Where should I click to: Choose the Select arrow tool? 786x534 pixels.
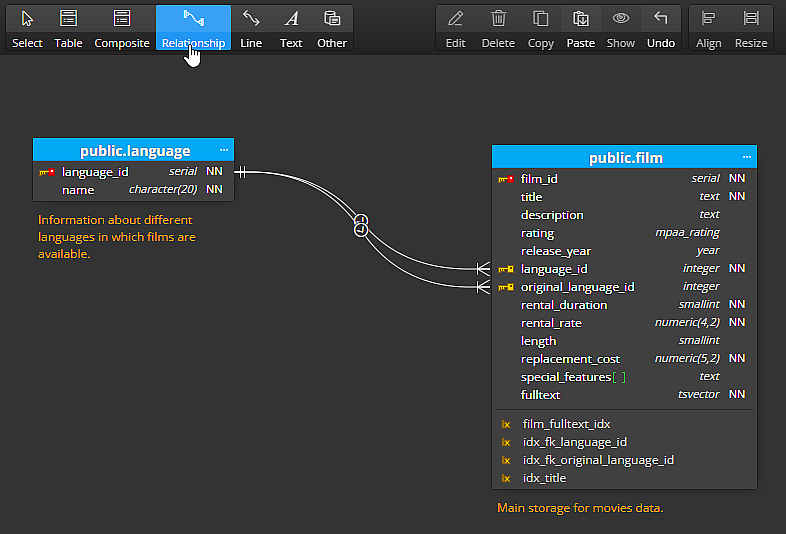[27, 28]
